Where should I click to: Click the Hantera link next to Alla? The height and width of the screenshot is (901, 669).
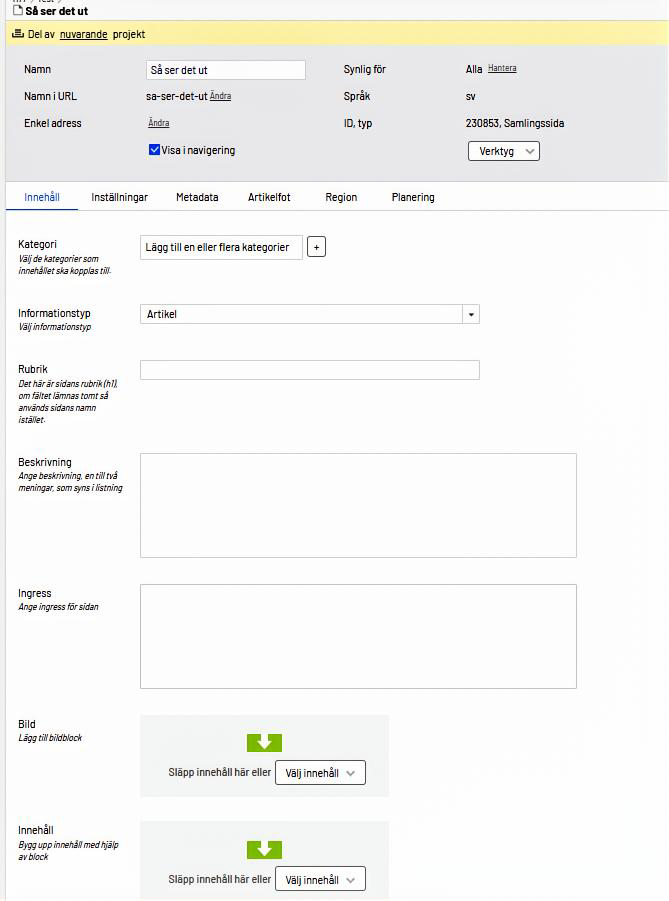[x=502, y=69]
